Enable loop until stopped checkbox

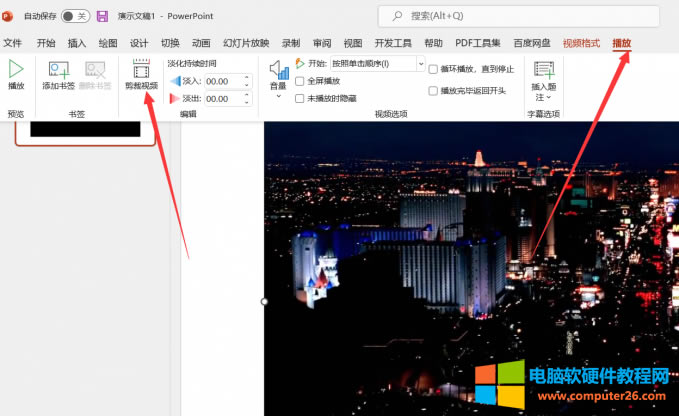click(433, 69)
